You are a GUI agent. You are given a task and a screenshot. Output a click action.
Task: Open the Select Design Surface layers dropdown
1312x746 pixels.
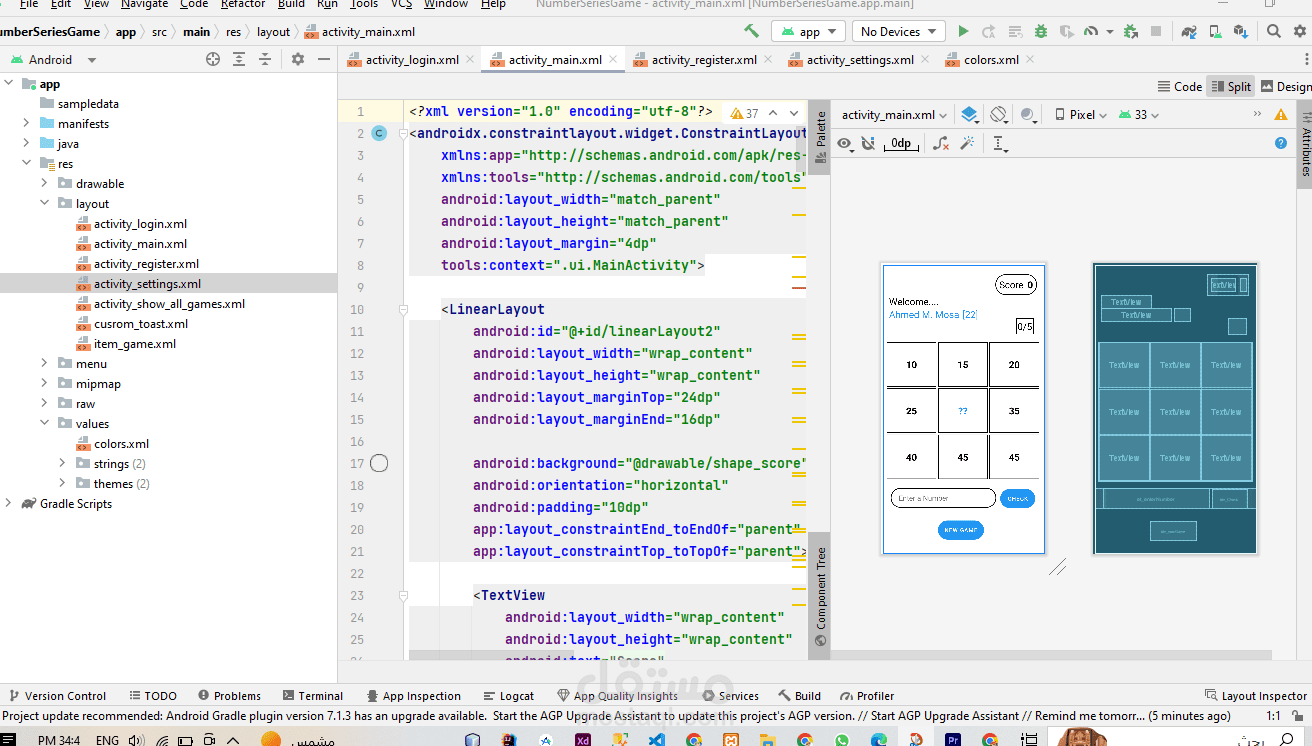click(x=969, y=115)
